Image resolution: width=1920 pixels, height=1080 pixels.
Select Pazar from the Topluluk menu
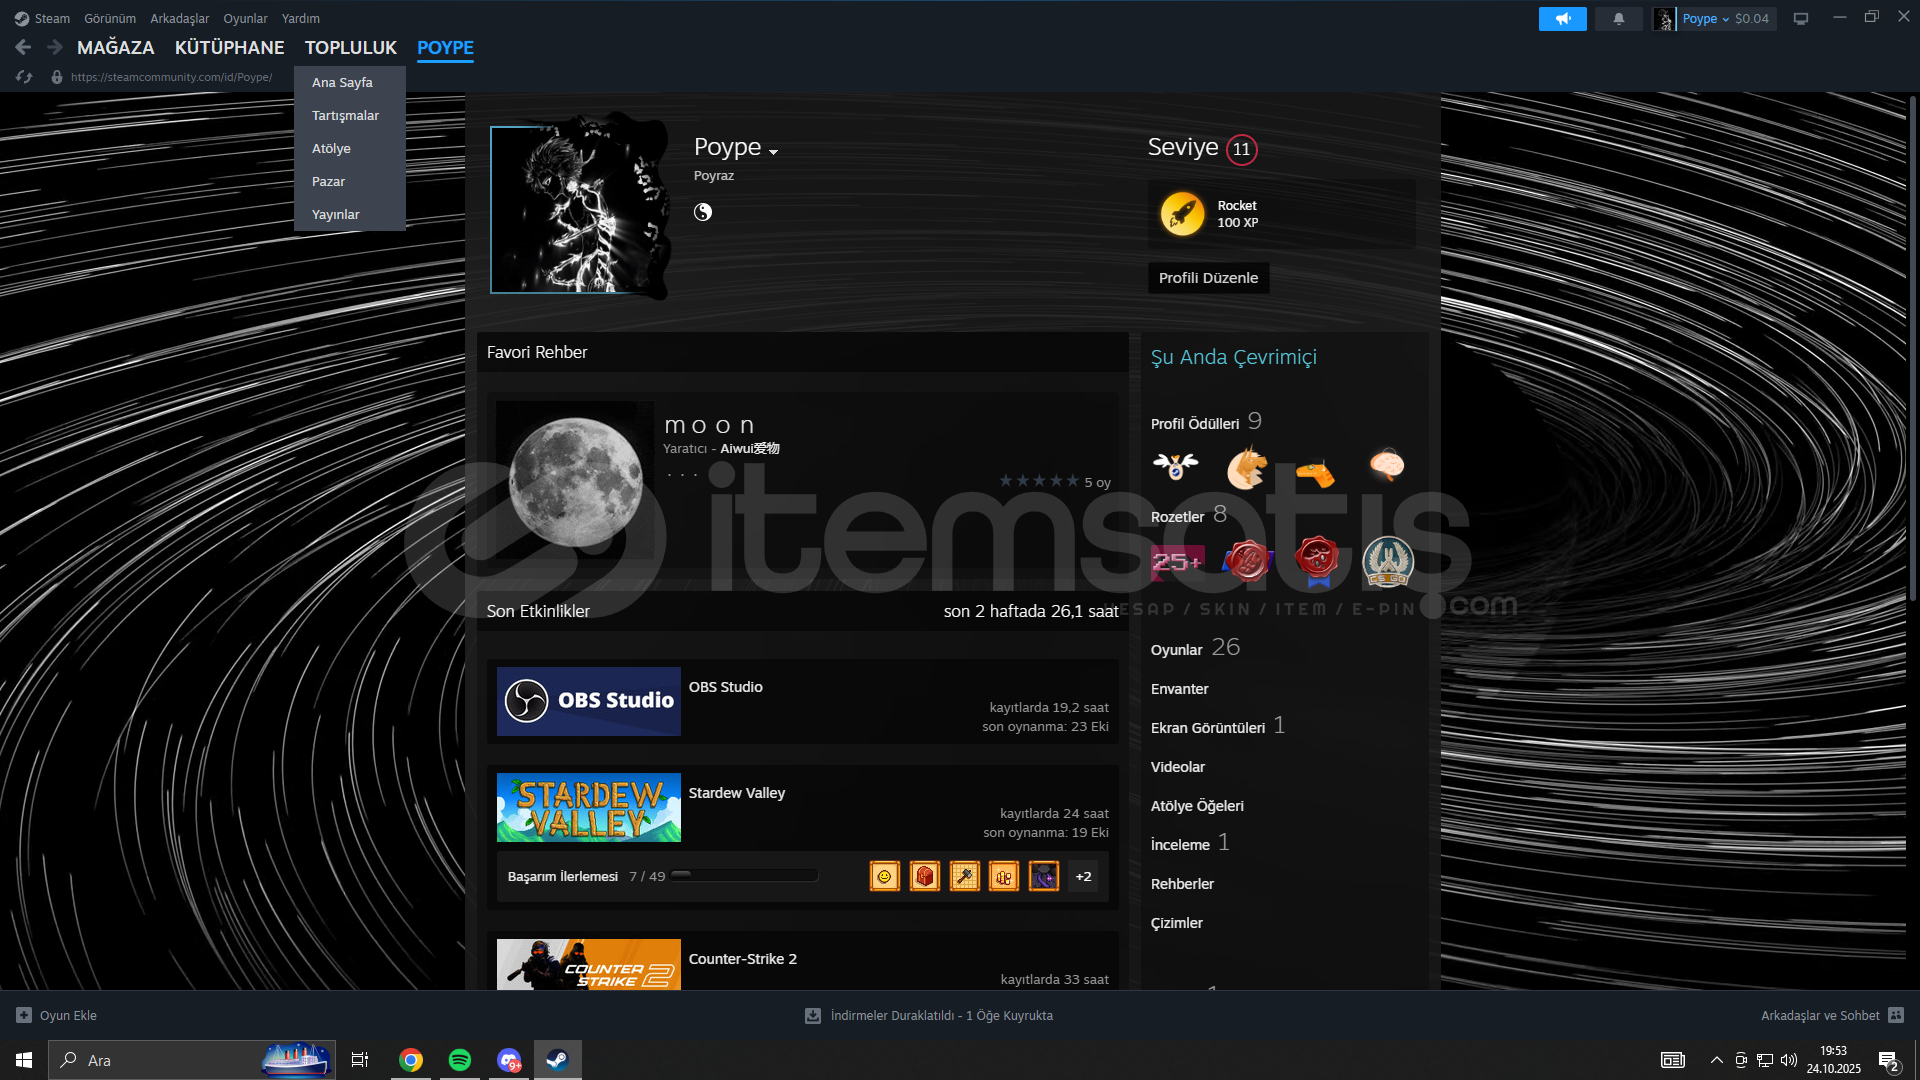pos(328,182)
